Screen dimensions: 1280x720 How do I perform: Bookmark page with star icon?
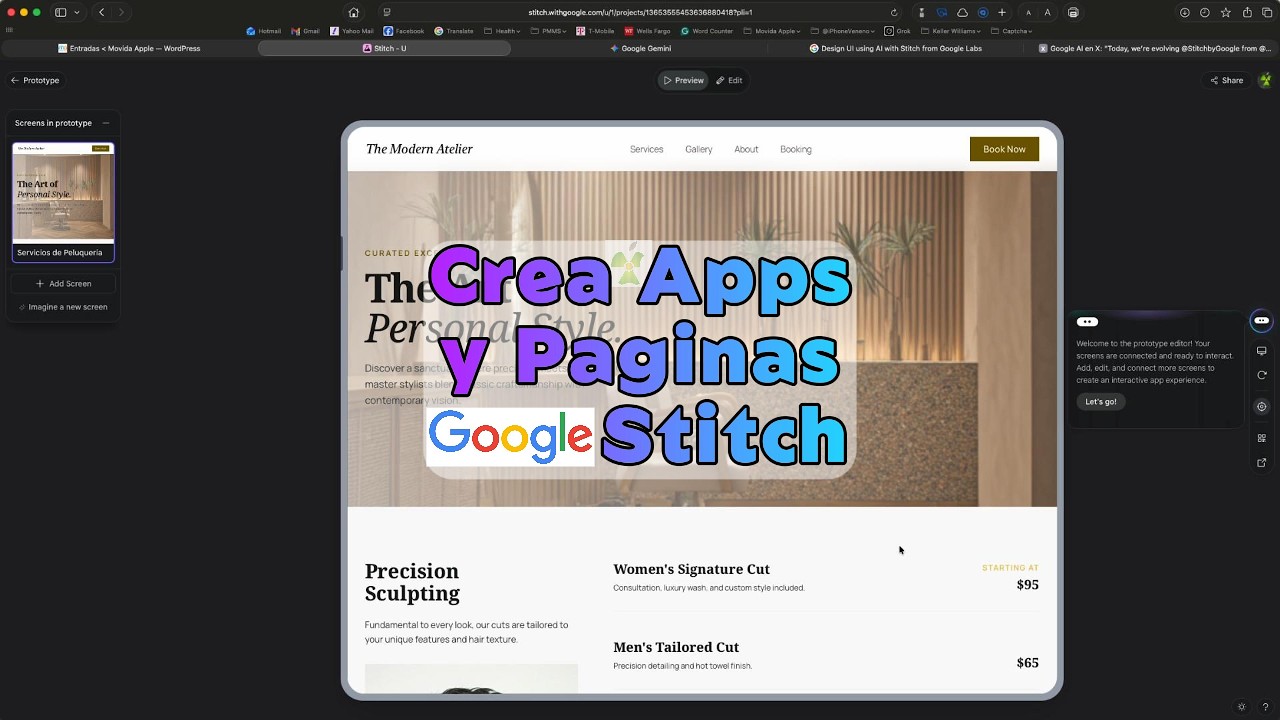tap(1225, 12)
